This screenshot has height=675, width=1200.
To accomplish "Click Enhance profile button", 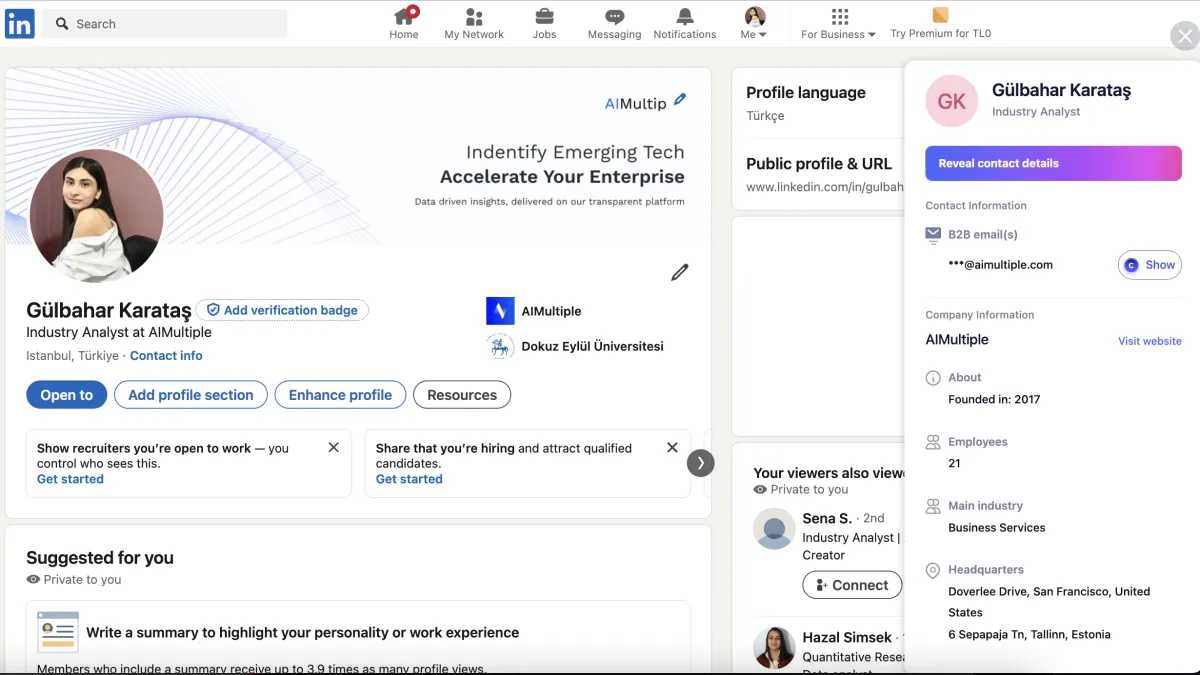I will point(340,395).
